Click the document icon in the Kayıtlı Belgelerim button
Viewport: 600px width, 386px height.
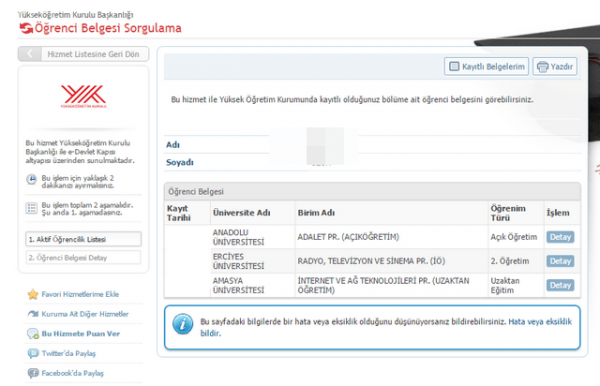[x=454, y=67]
